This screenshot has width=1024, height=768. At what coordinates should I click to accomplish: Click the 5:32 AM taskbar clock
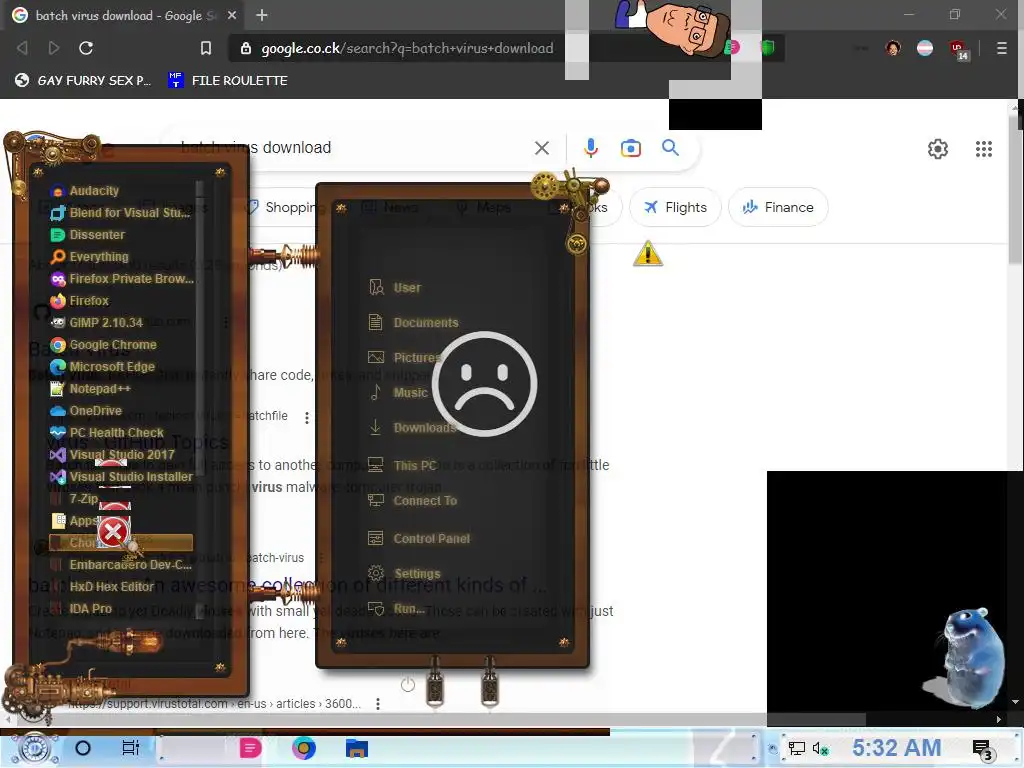pyautogui.click(x=897, y=748)
